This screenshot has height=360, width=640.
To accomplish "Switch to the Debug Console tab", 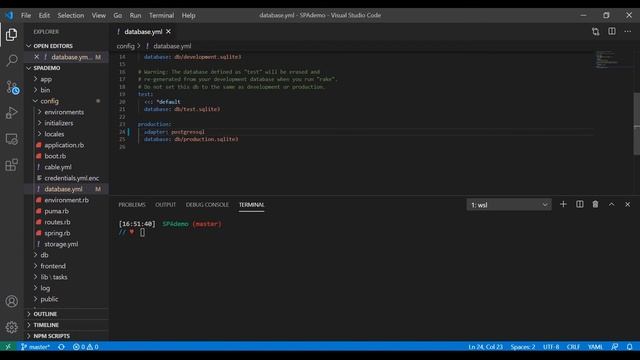I will click(207, 204).
